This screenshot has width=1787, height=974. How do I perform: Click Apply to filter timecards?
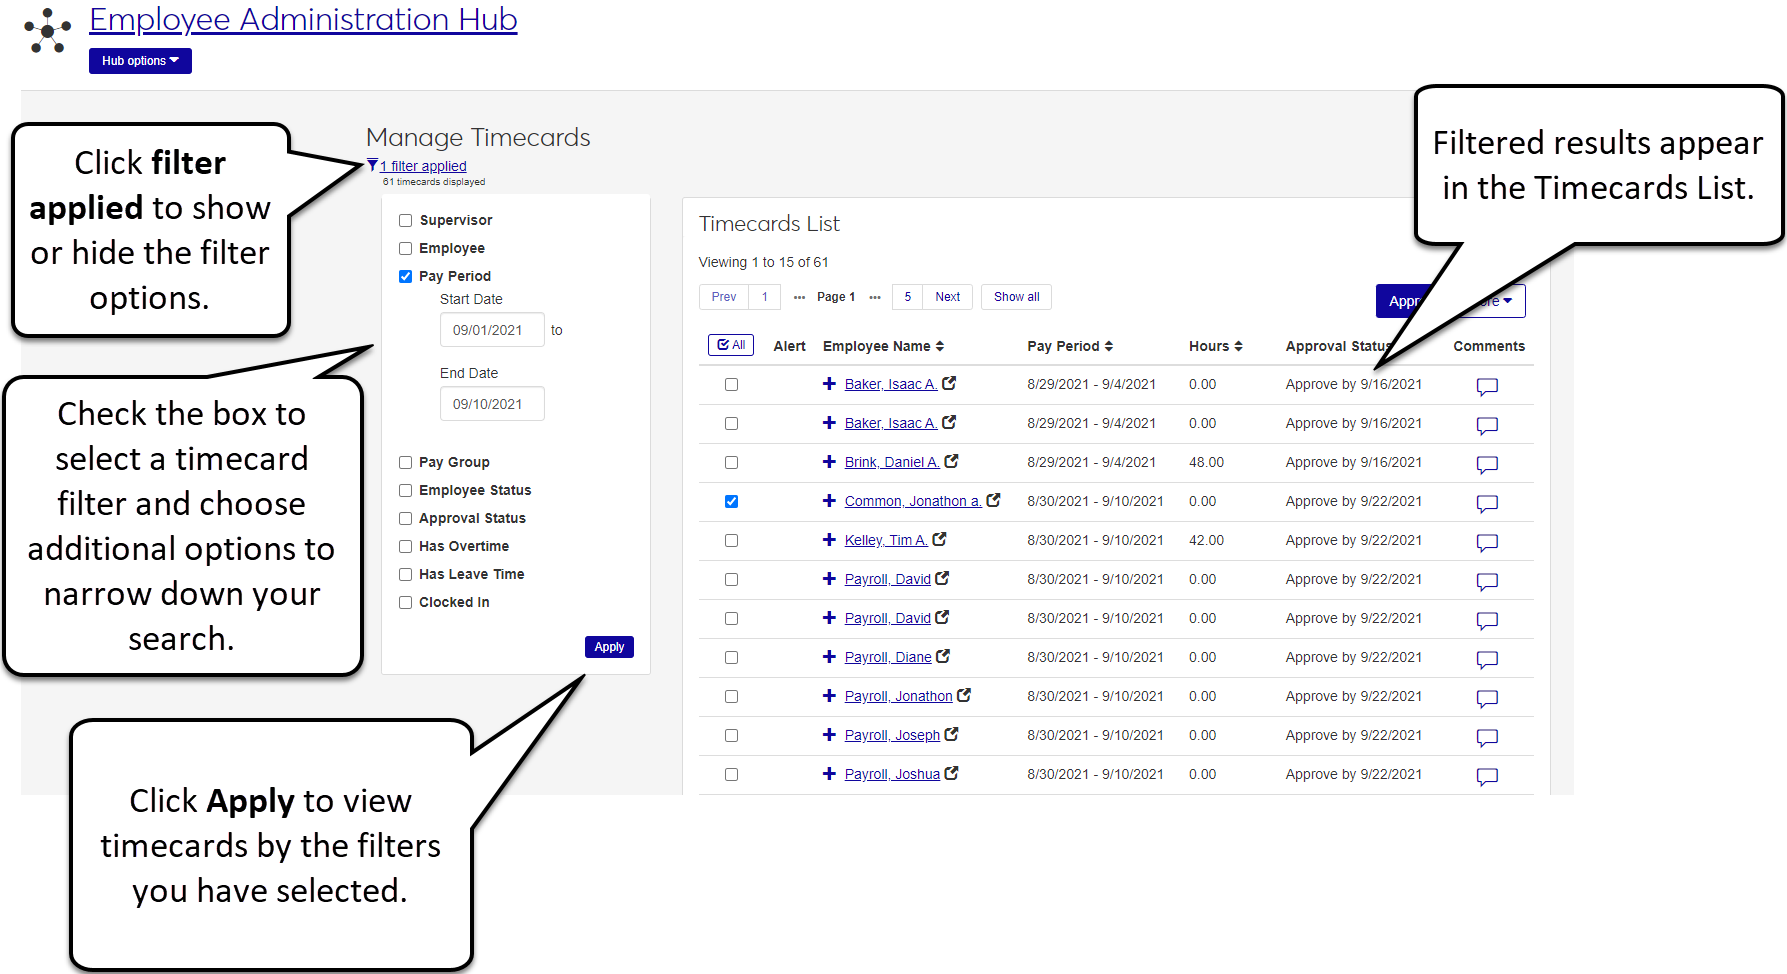point(609,647)
